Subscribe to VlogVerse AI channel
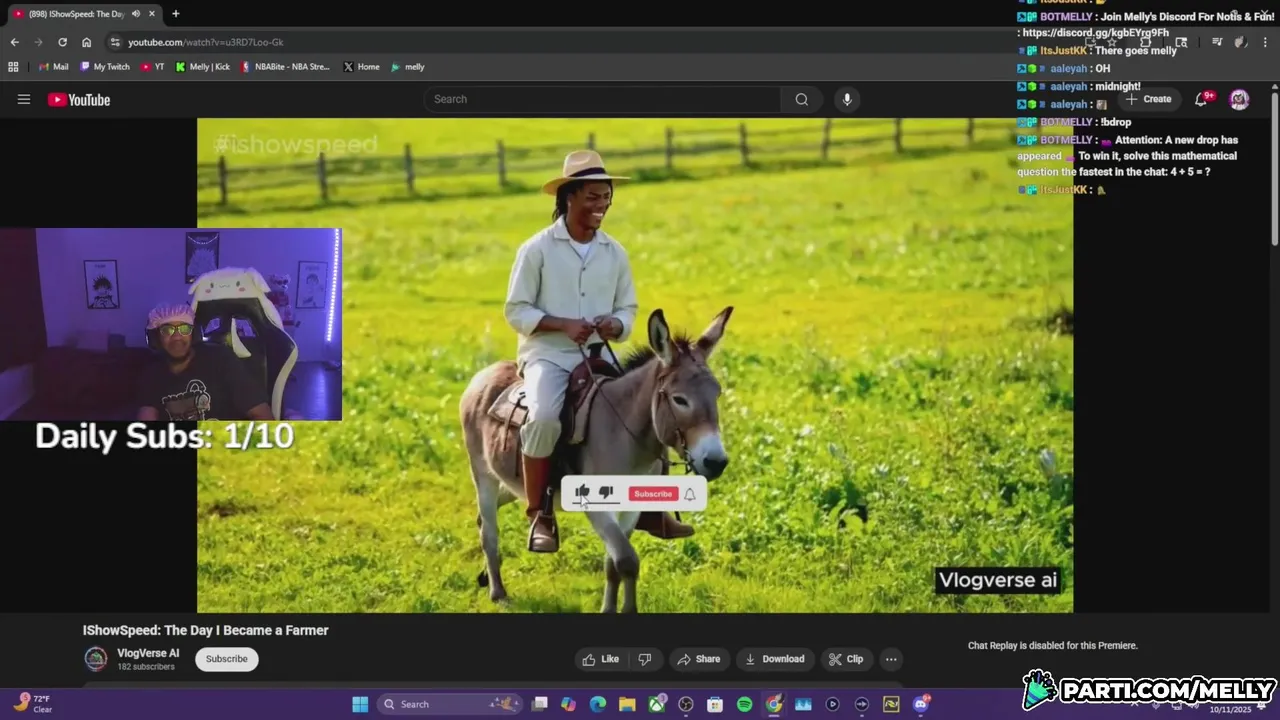The width and height of the screenshot is (1280, 720). 227,659
